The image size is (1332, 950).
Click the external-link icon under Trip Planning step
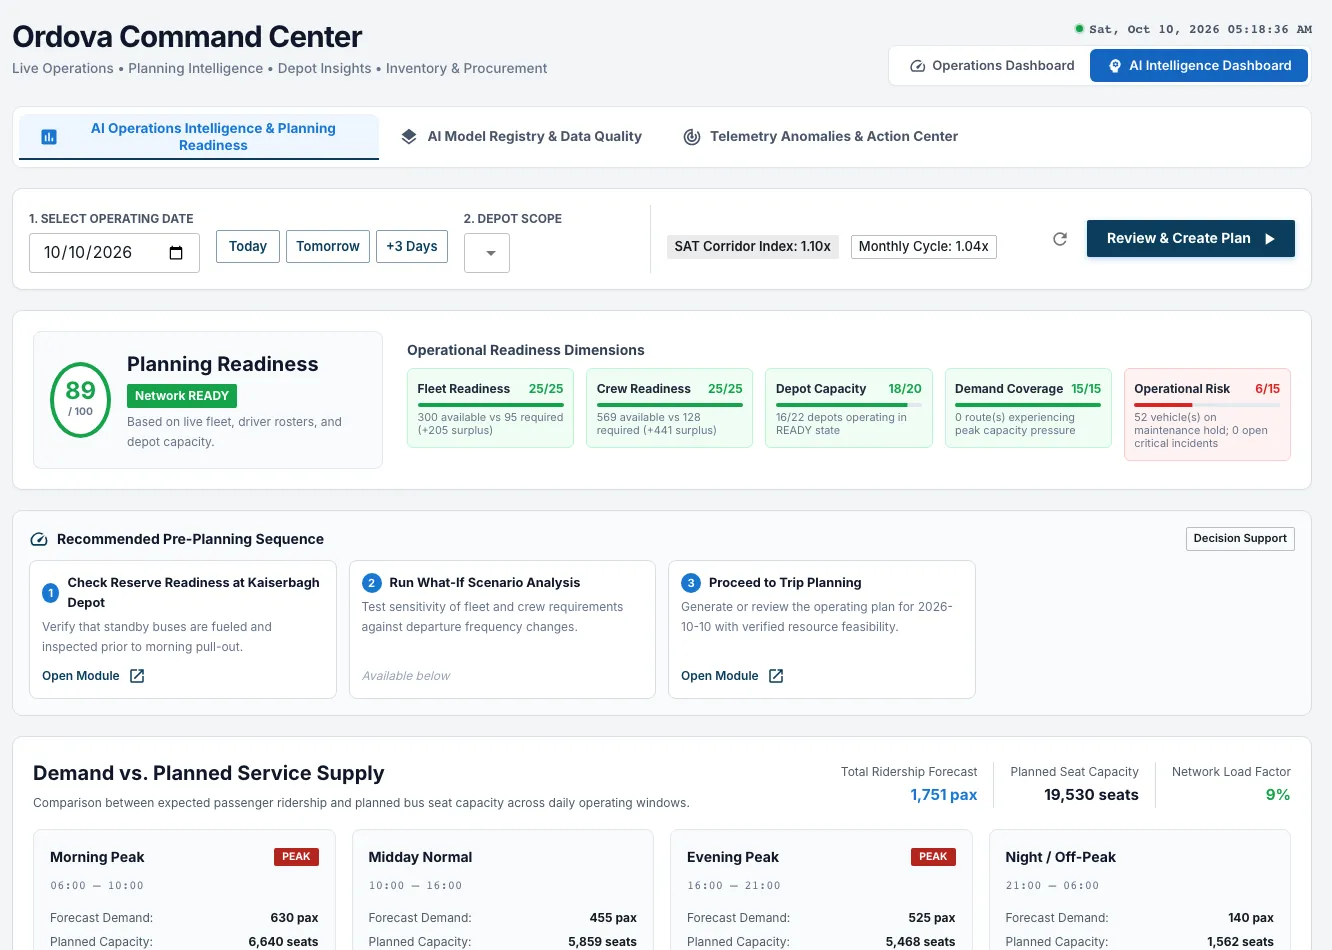pyautogui.click(x=776, y=676)
